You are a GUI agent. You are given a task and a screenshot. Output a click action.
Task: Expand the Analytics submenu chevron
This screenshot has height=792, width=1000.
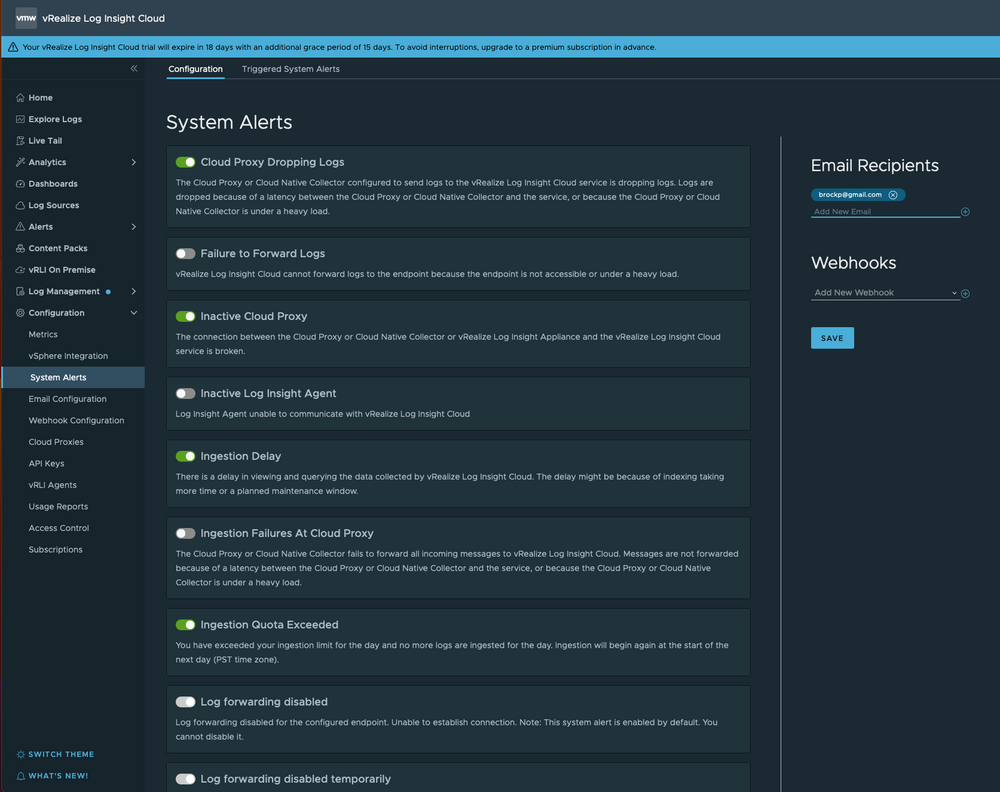(133, 162)
